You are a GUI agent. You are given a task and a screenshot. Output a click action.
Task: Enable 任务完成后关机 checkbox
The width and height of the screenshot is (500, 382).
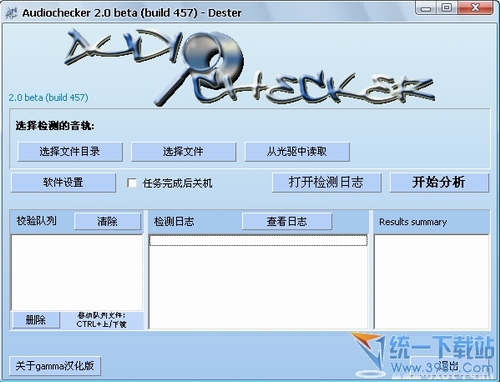pyautogui.click(x=132, y=183)
